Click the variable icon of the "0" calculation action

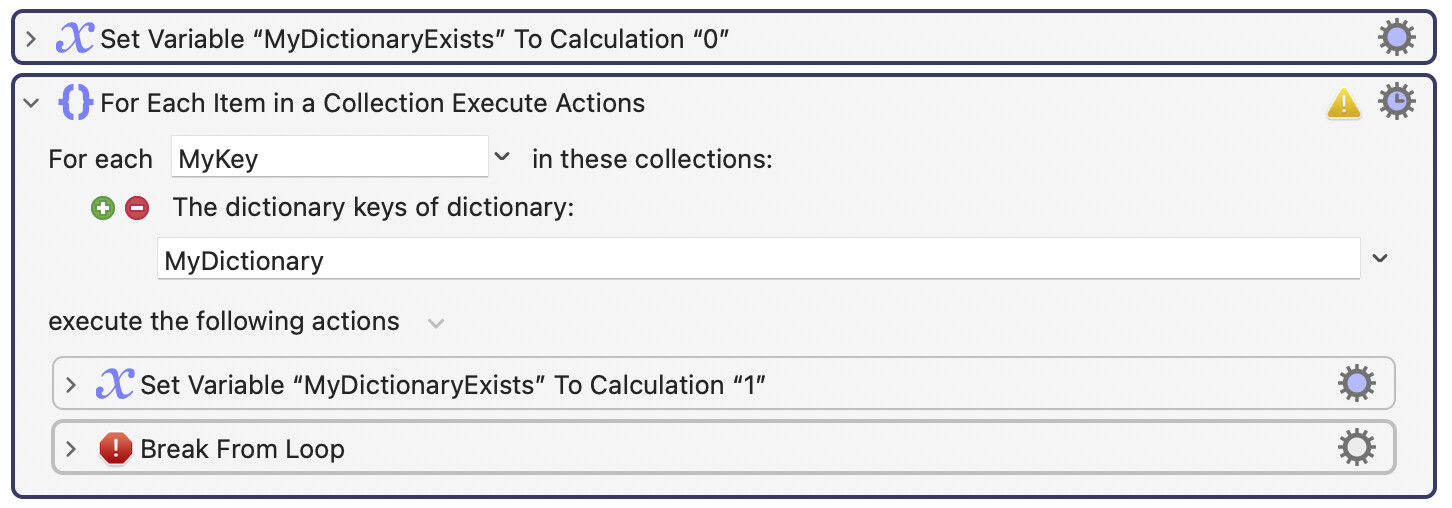75,39
